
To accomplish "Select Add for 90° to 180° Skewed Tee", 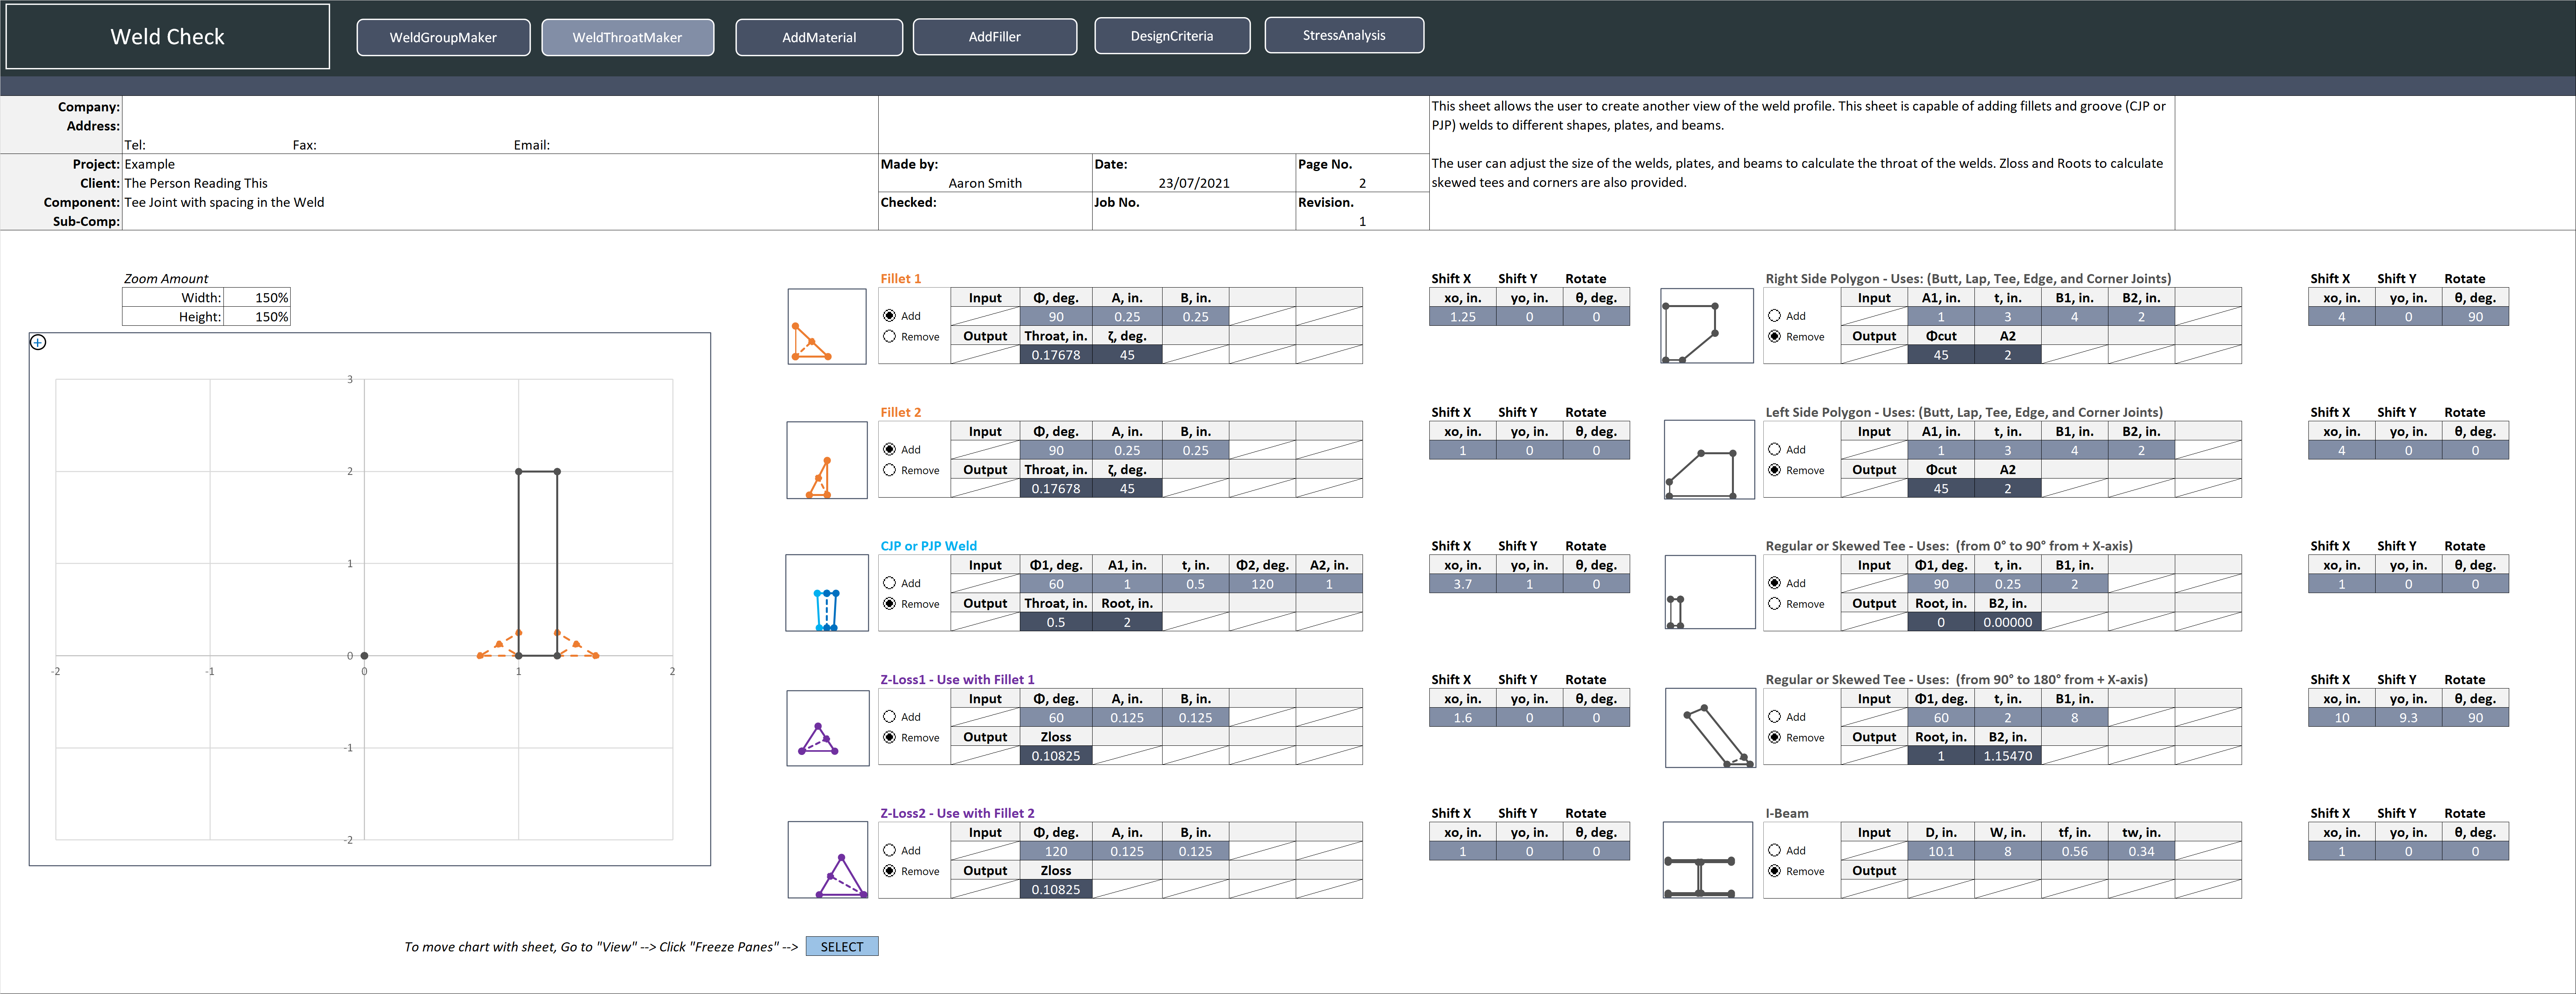I will pyautogui.click(x=1774, y=717).
